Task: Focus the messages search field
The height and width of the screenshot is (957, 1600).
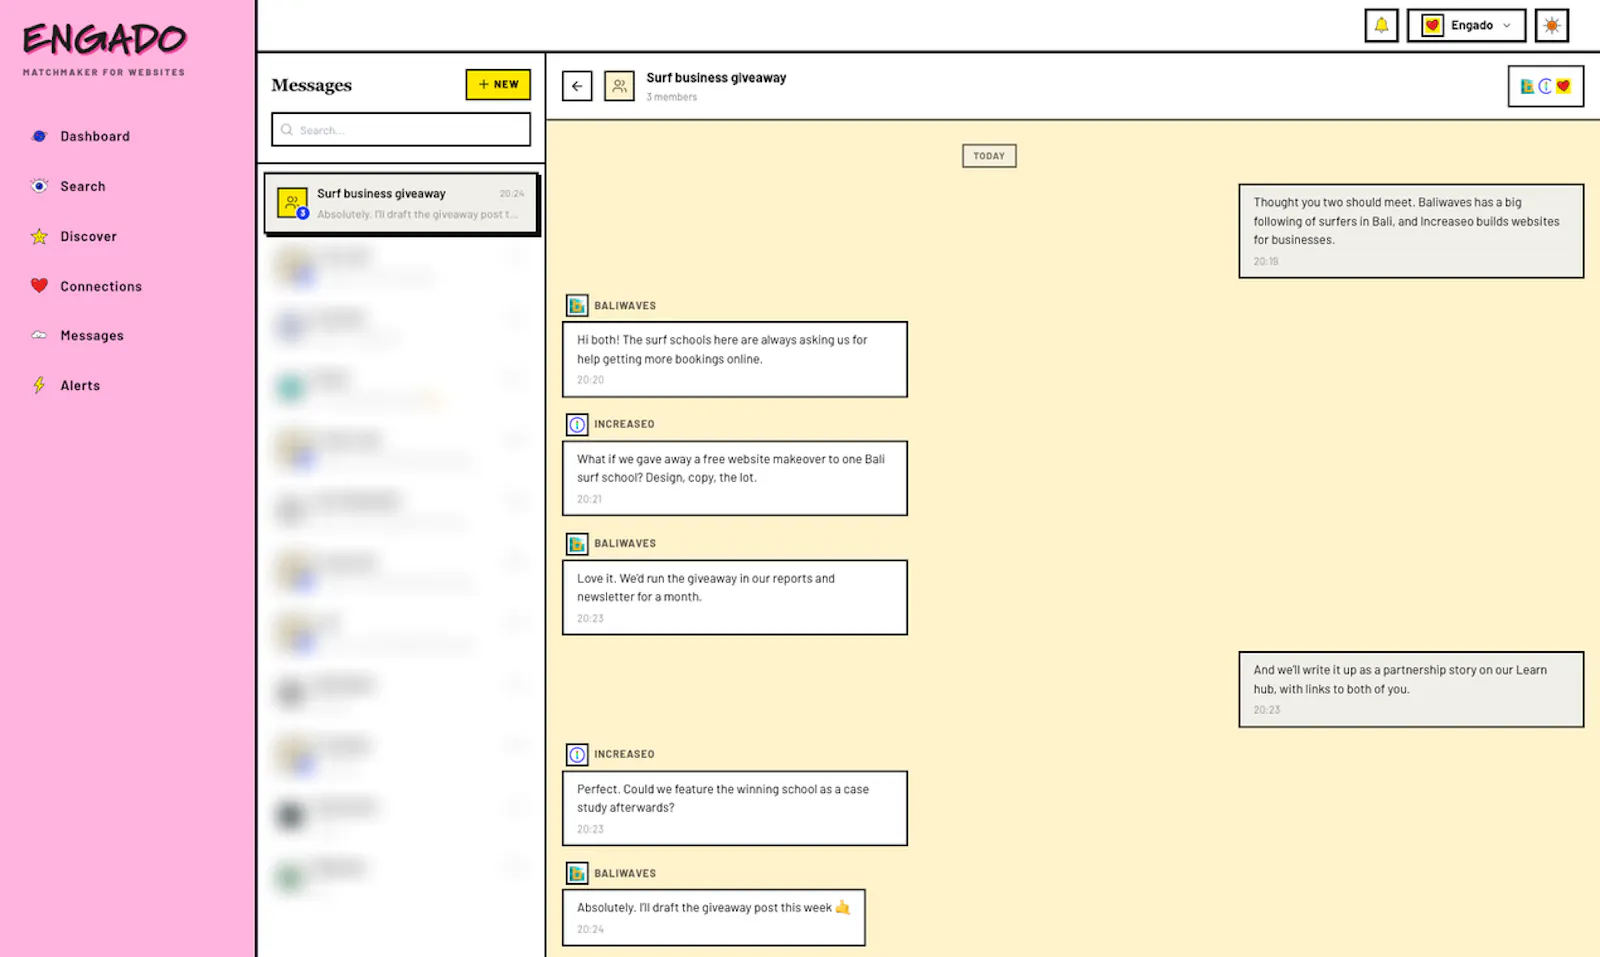Action: [x=401, y=130]
